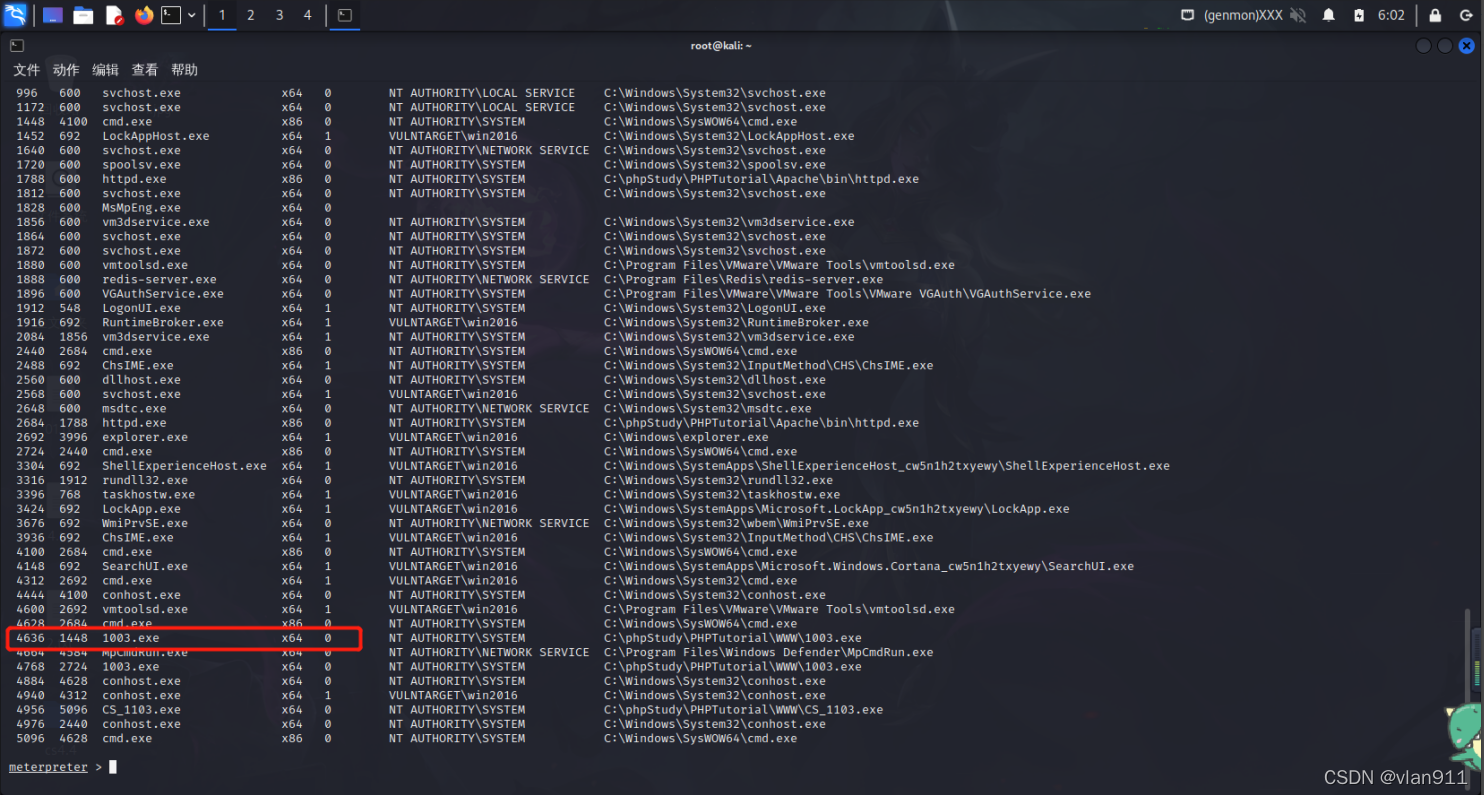Open the Kali dragon applications menu
The height and width of the screenshot is (795, 1484).
click(14, 15)
